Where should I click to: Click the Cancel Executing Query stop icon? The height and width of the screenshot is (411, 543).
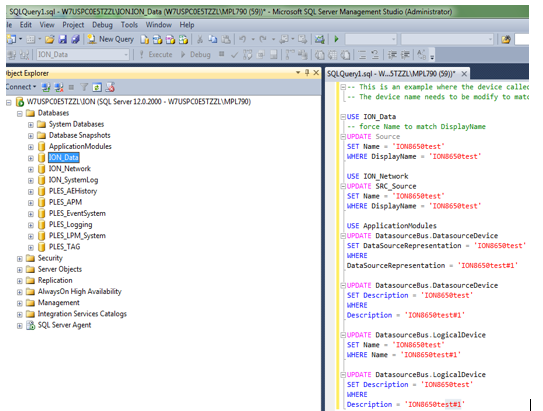pos(222,54)
